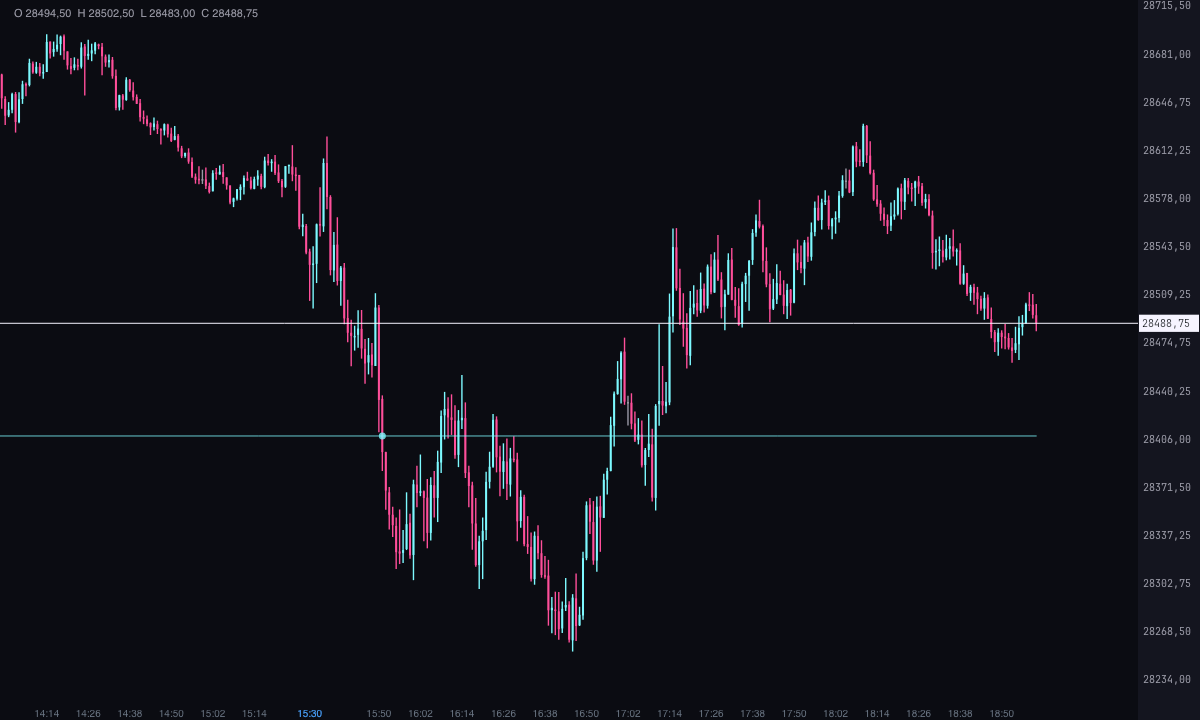
Task: Click the Low value L 28483,00
Action: click(168, 12)
